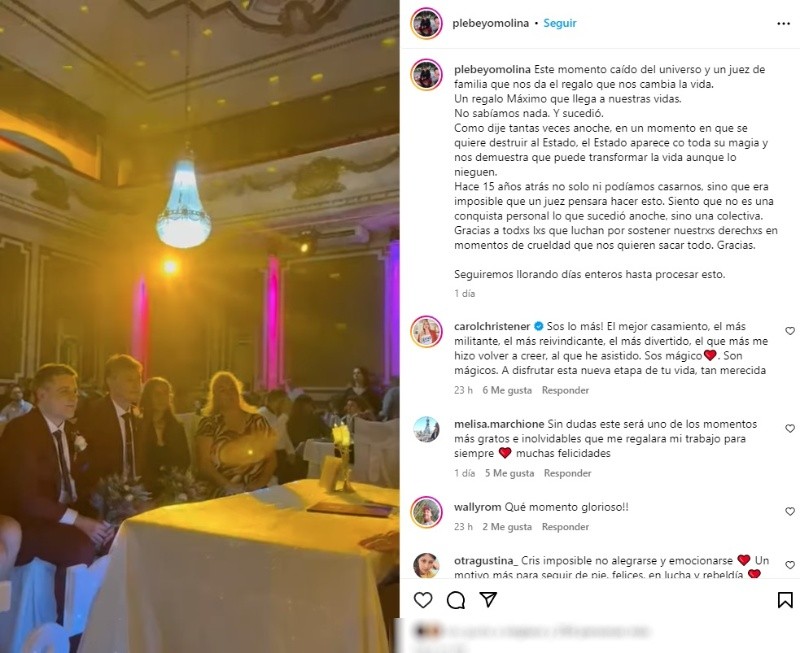Open the comment bubble icon
The height and width of the screenshot is (653, 800).
click(x=455, y=600)
